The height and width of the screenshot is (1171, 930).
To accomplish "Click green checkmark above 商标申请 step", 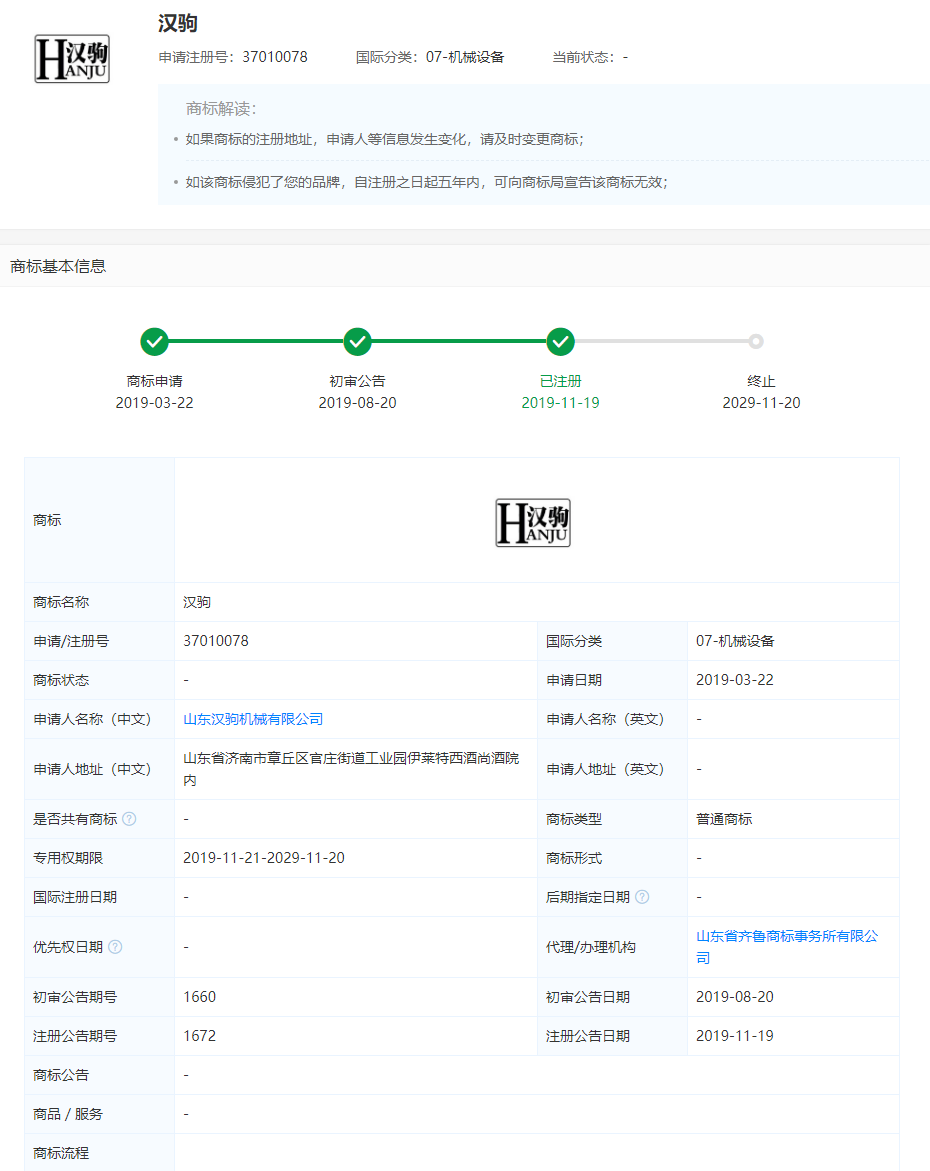I will coord(154,342).
